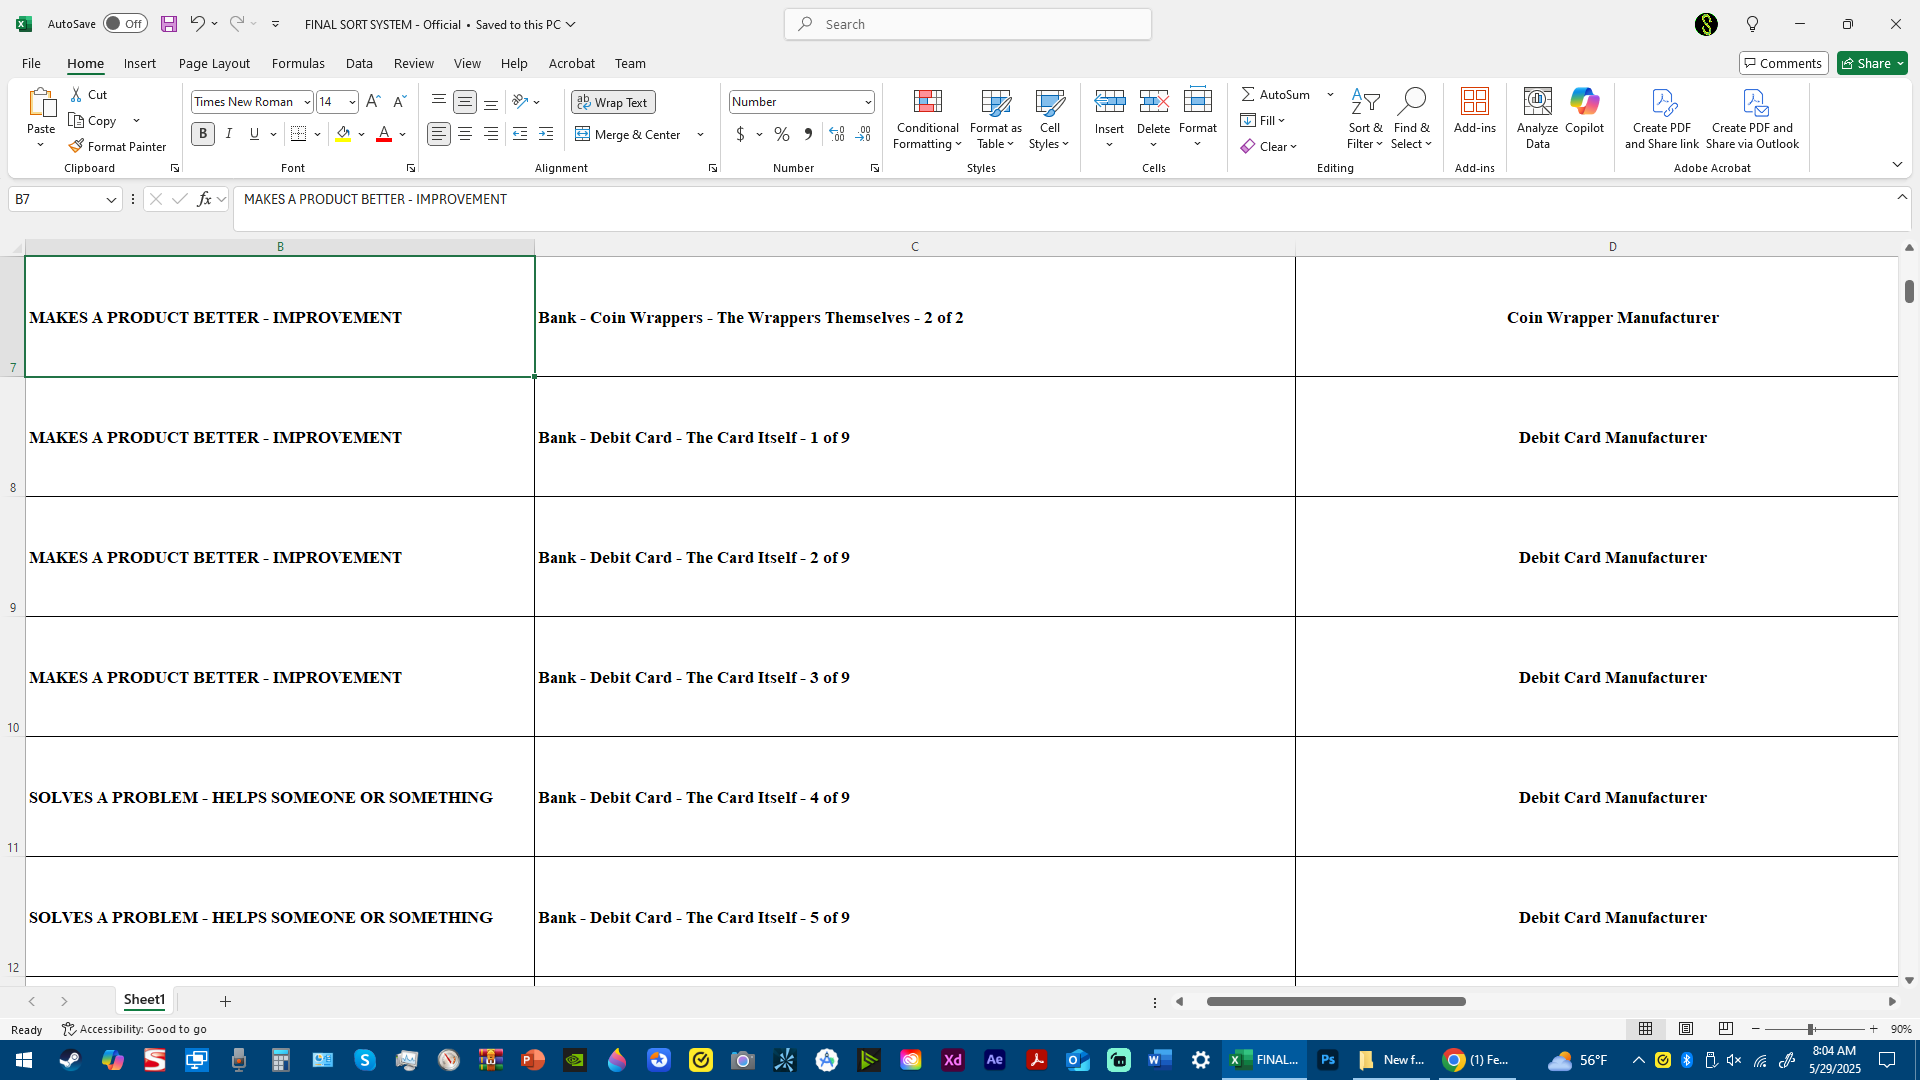
Task: Expand the Name Box dropdown arrow
Action: pyautogui.click(x=111, y=200)
